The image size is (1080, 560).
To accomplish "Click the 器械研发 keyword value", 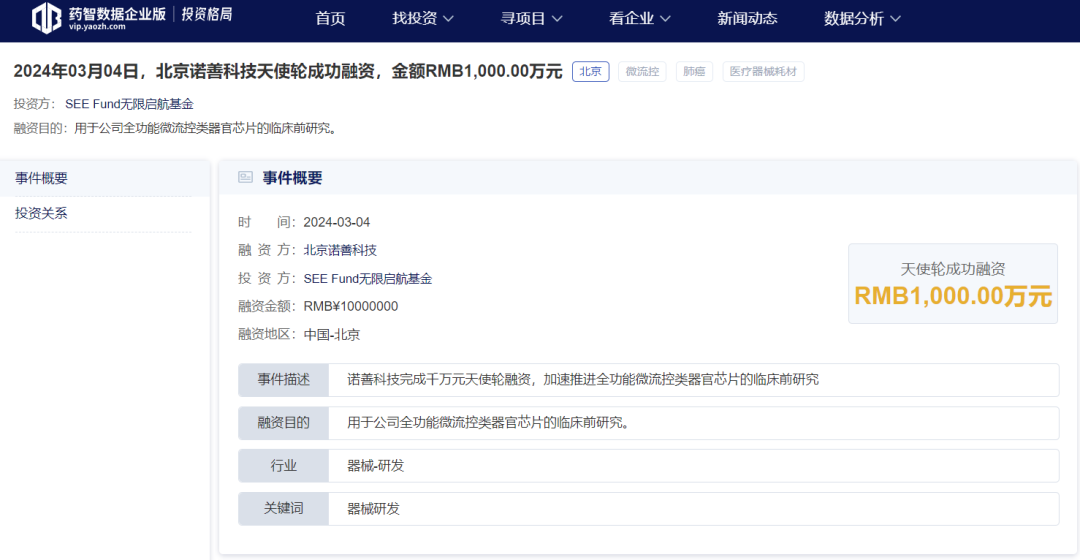I will tap(373, 508).
